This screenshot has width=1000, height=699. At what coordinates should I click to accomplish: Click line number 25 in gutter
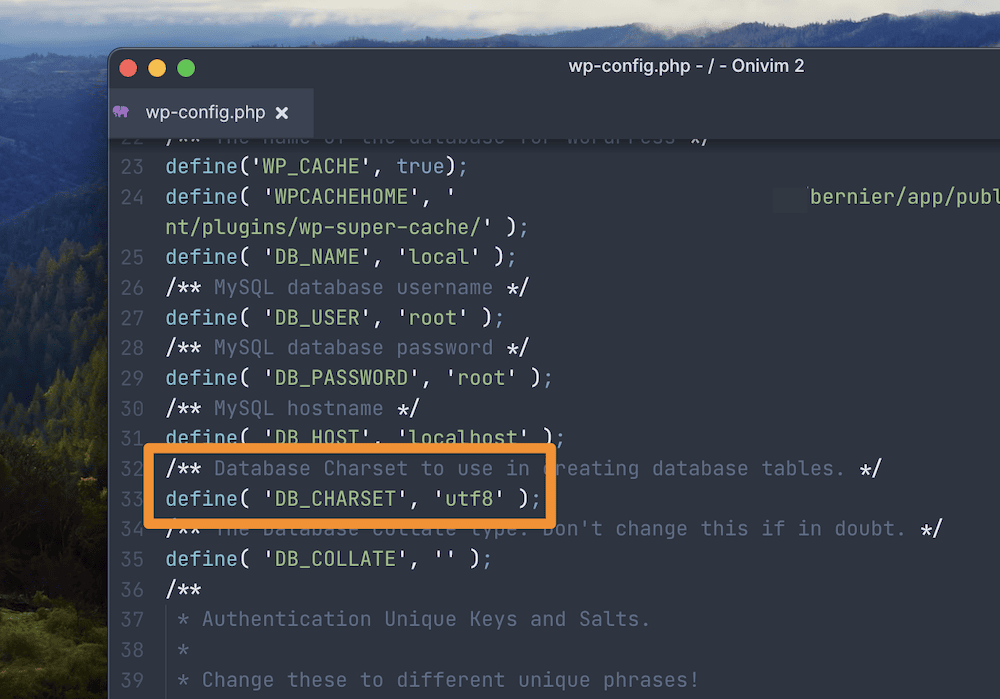(132, 258)
